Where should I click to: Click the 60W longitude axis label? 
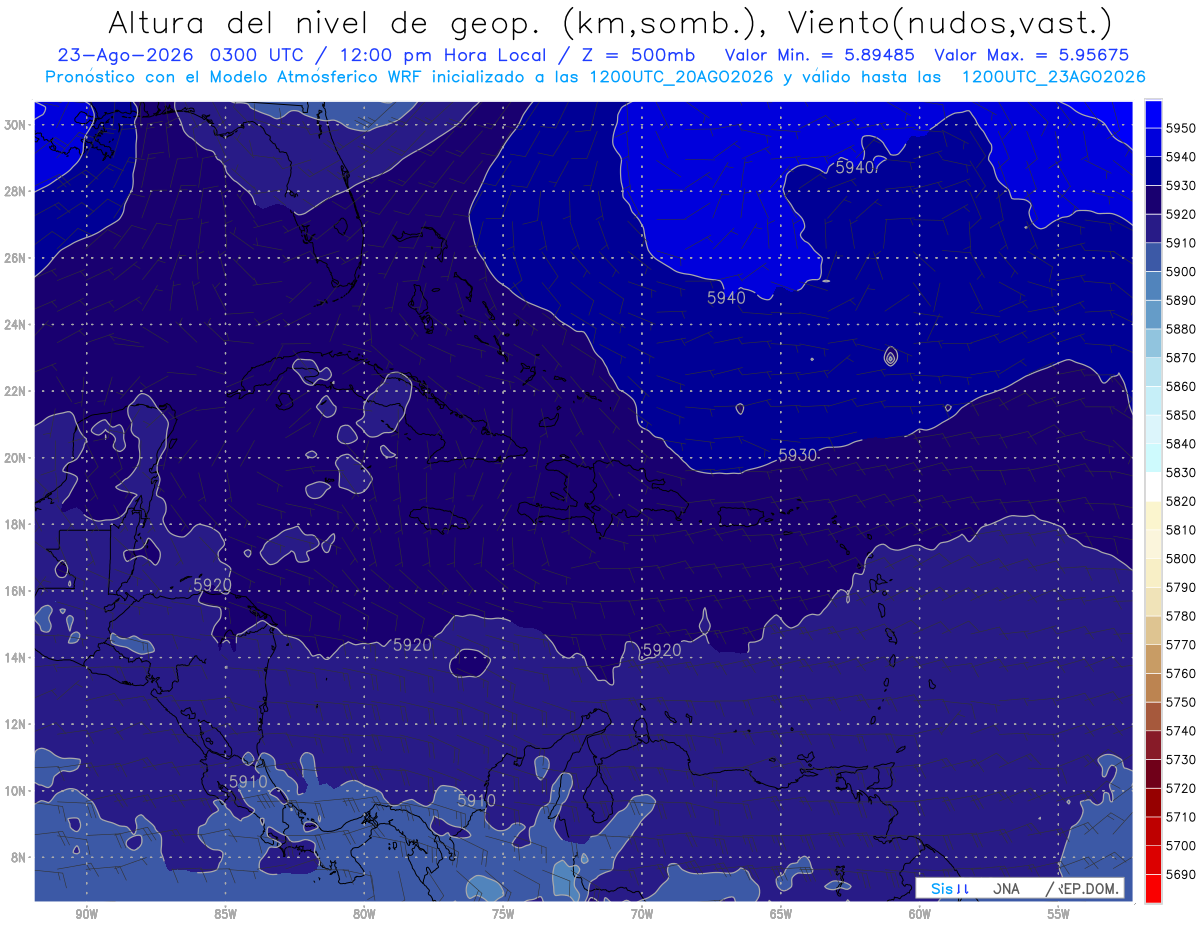pyautogui.click(x=920, y=914)
